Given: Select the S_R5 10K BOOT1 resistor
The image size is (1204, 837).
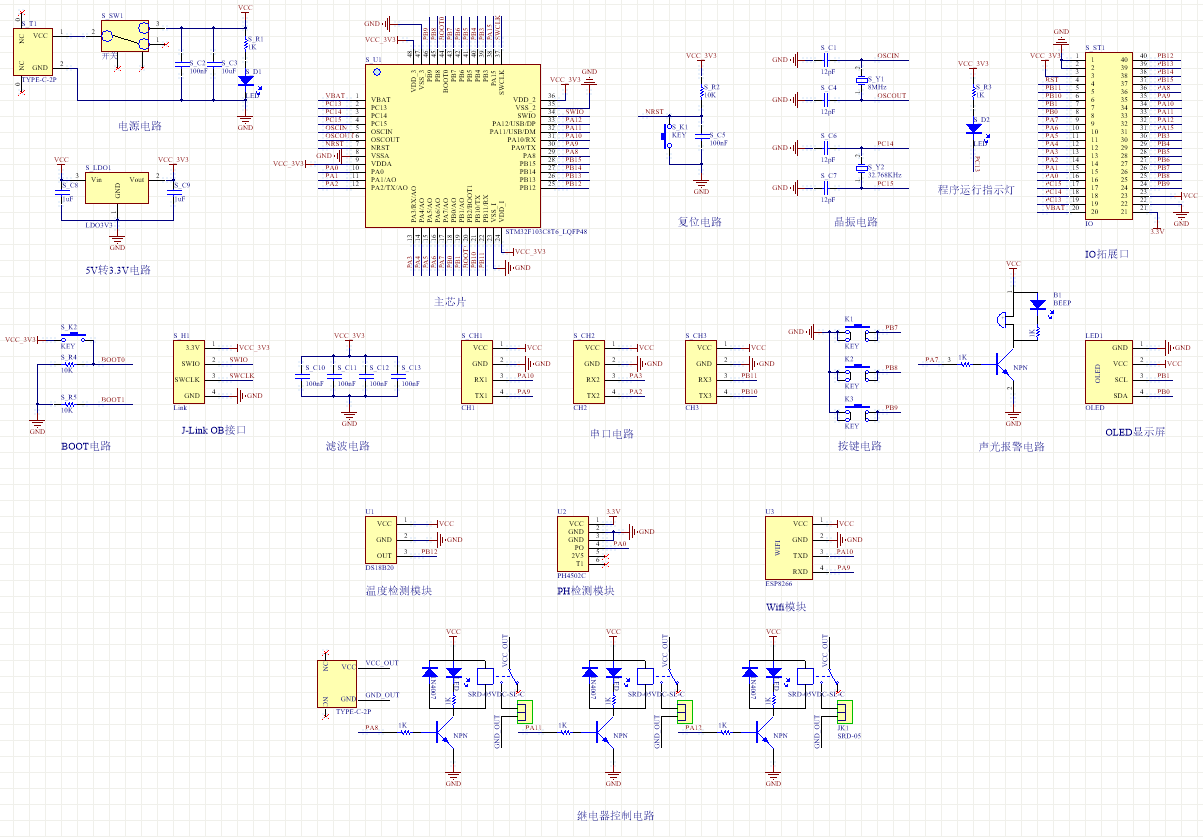Looking at the screenshot, I should click(68, 404).
